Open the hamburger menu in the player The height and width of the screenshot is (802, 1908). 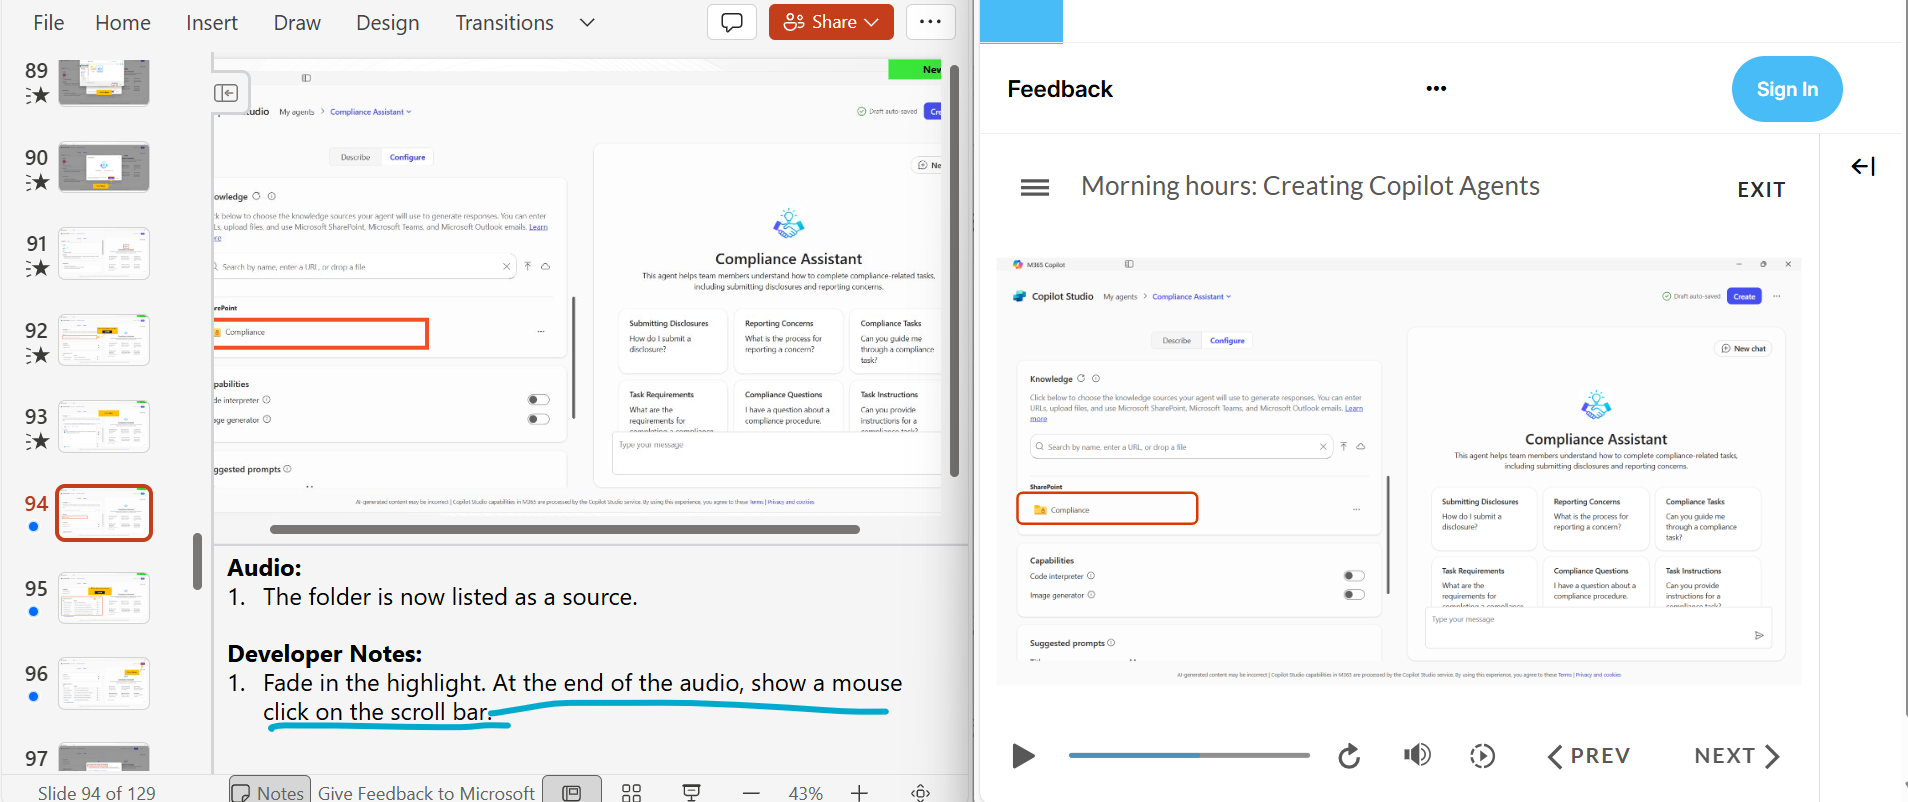point(1035,187)
